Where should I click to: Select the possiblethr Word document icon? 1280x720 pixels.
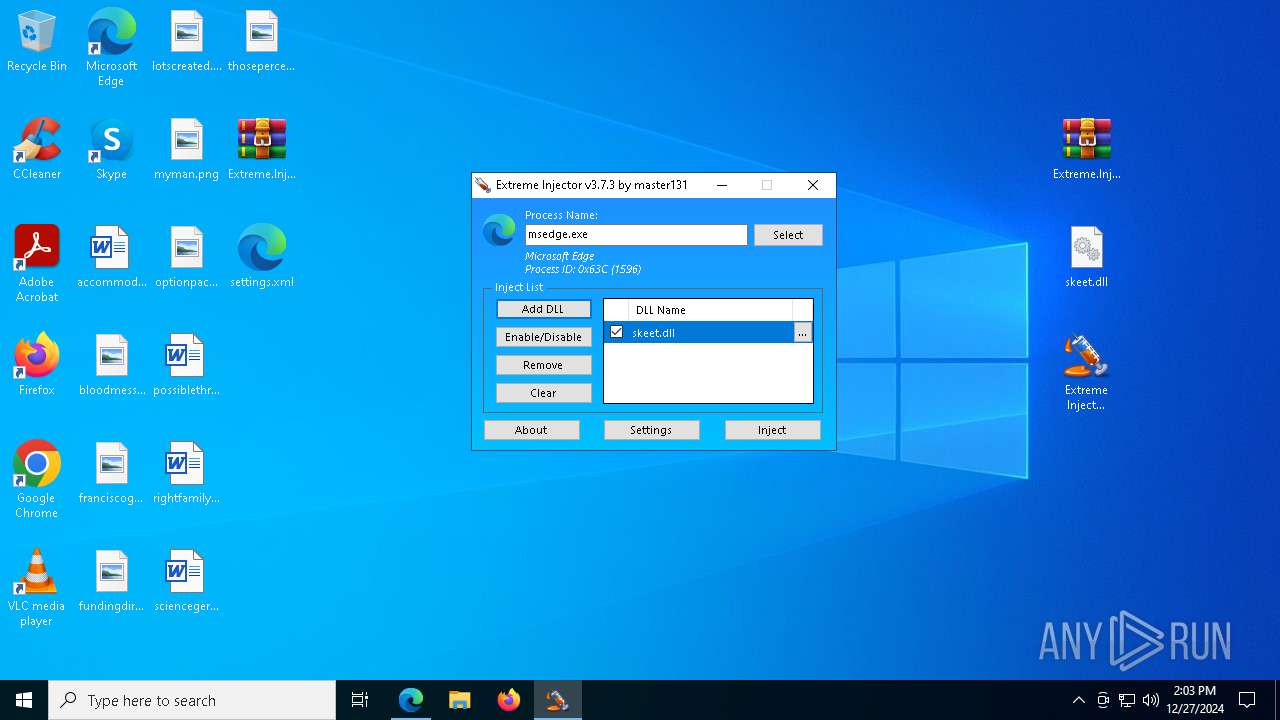pyautogui.click(x=186, y=366)
